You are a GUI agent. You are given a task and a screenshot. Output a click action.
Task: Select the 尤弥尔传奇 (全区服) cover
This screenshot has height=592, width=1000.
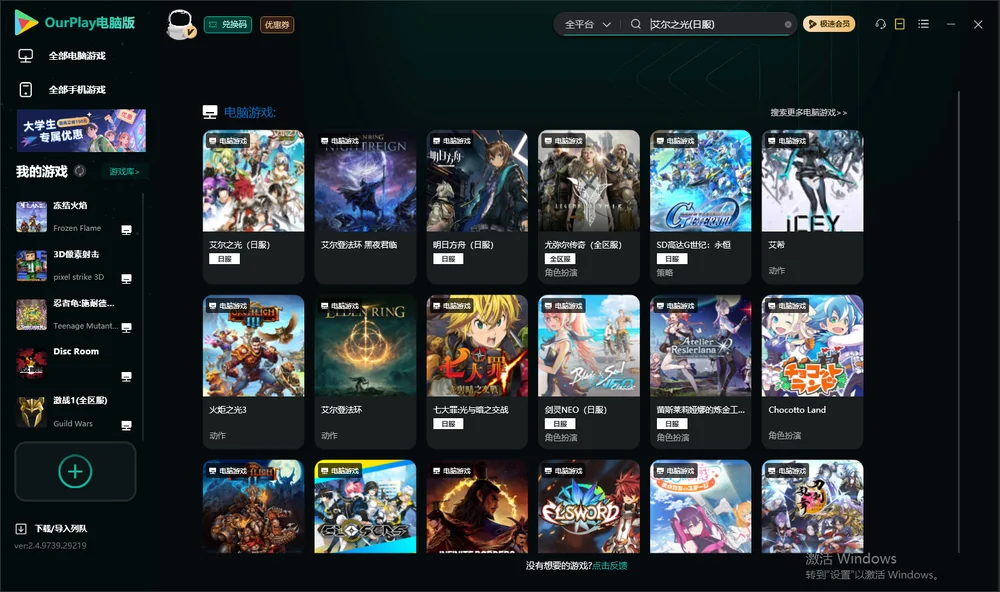[589, 181]
